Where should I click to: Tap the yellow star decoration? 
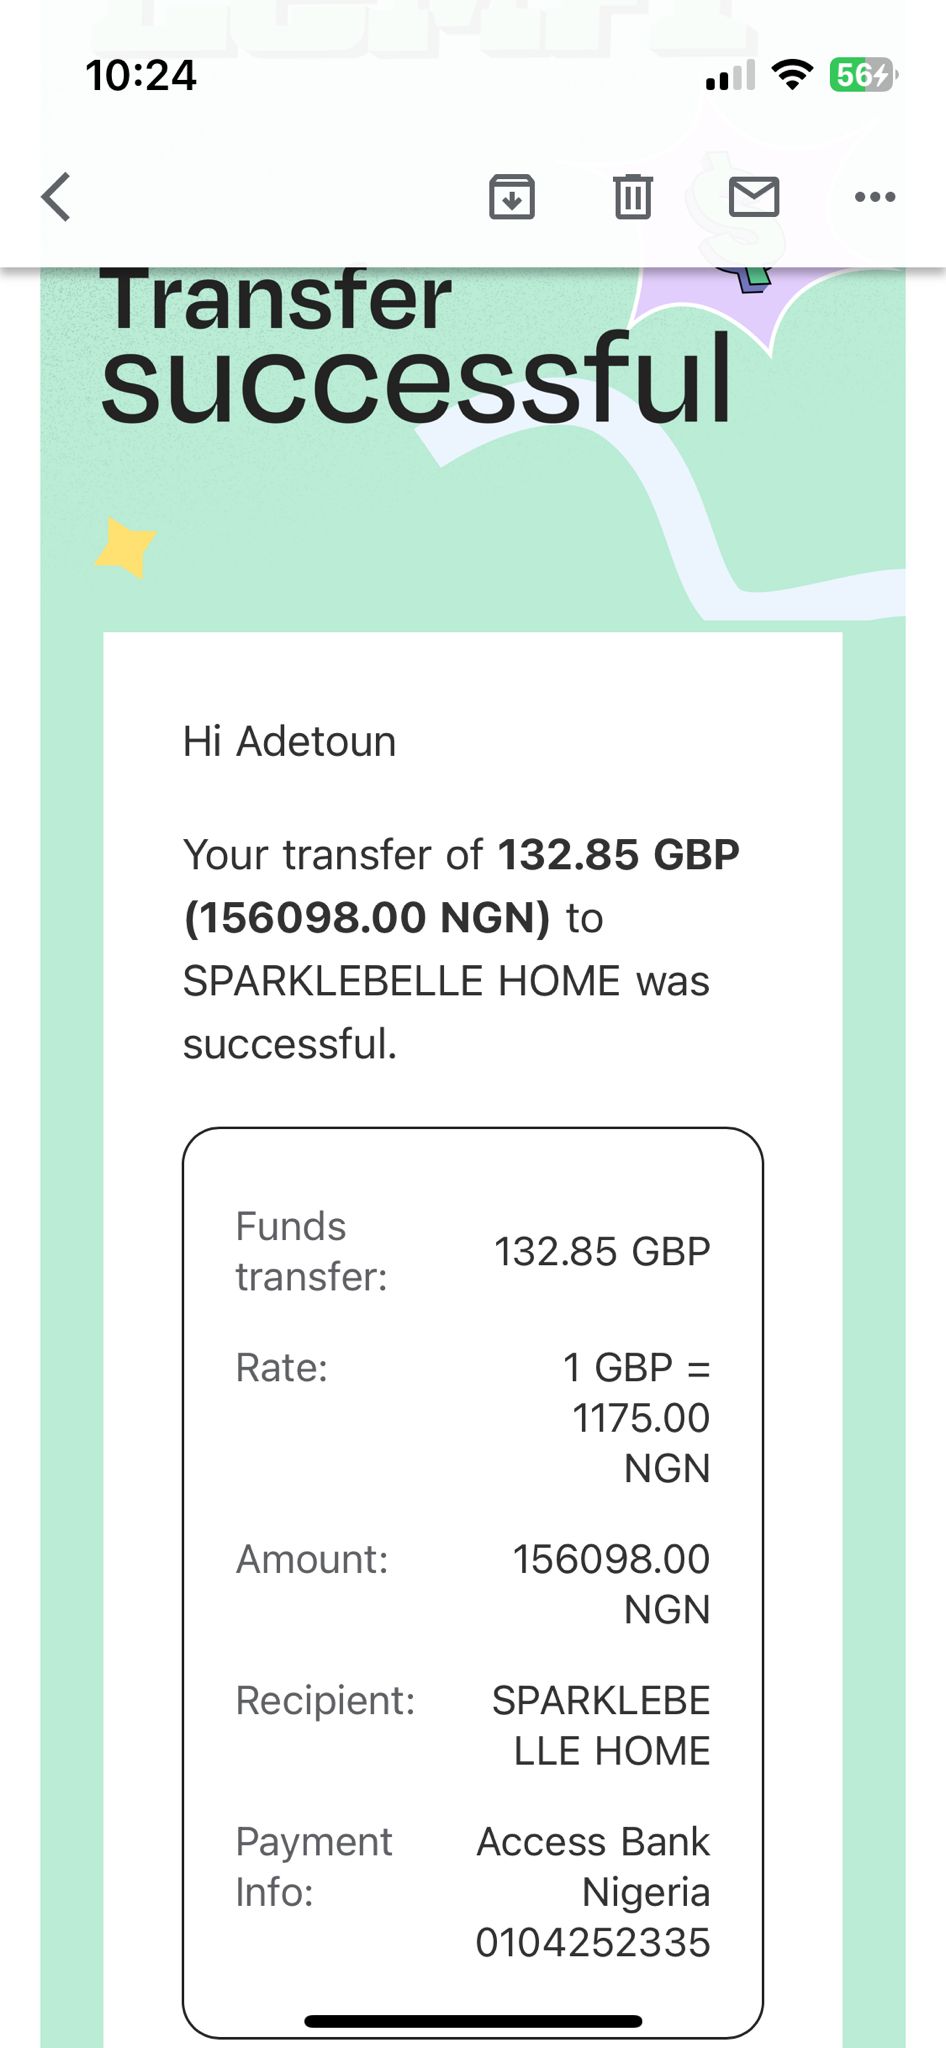pyautogui.click(x=126, y=547)
